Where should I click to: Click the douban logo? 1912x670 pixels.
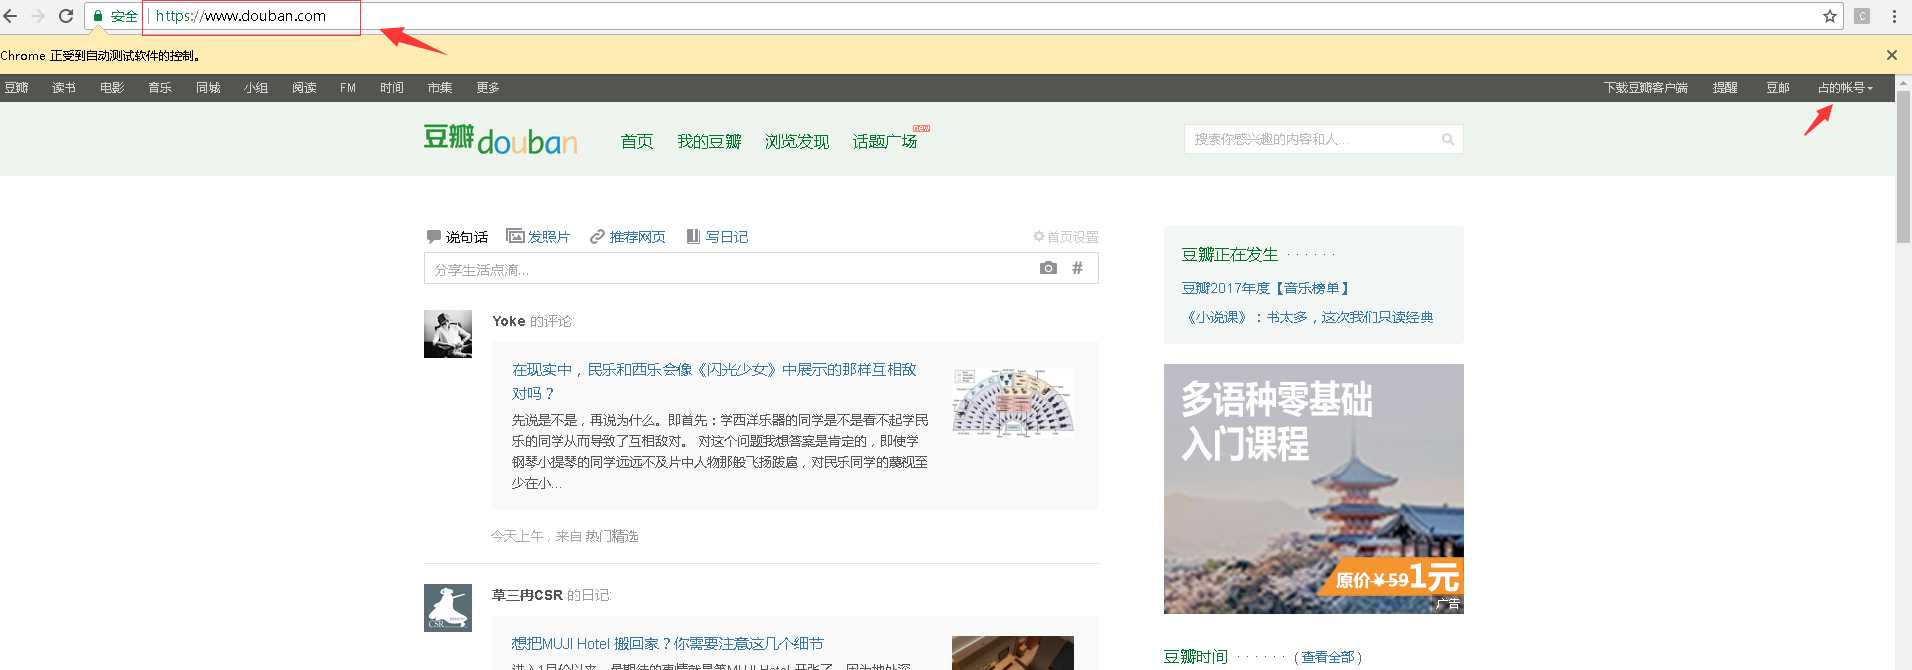(x=500, y=139)
